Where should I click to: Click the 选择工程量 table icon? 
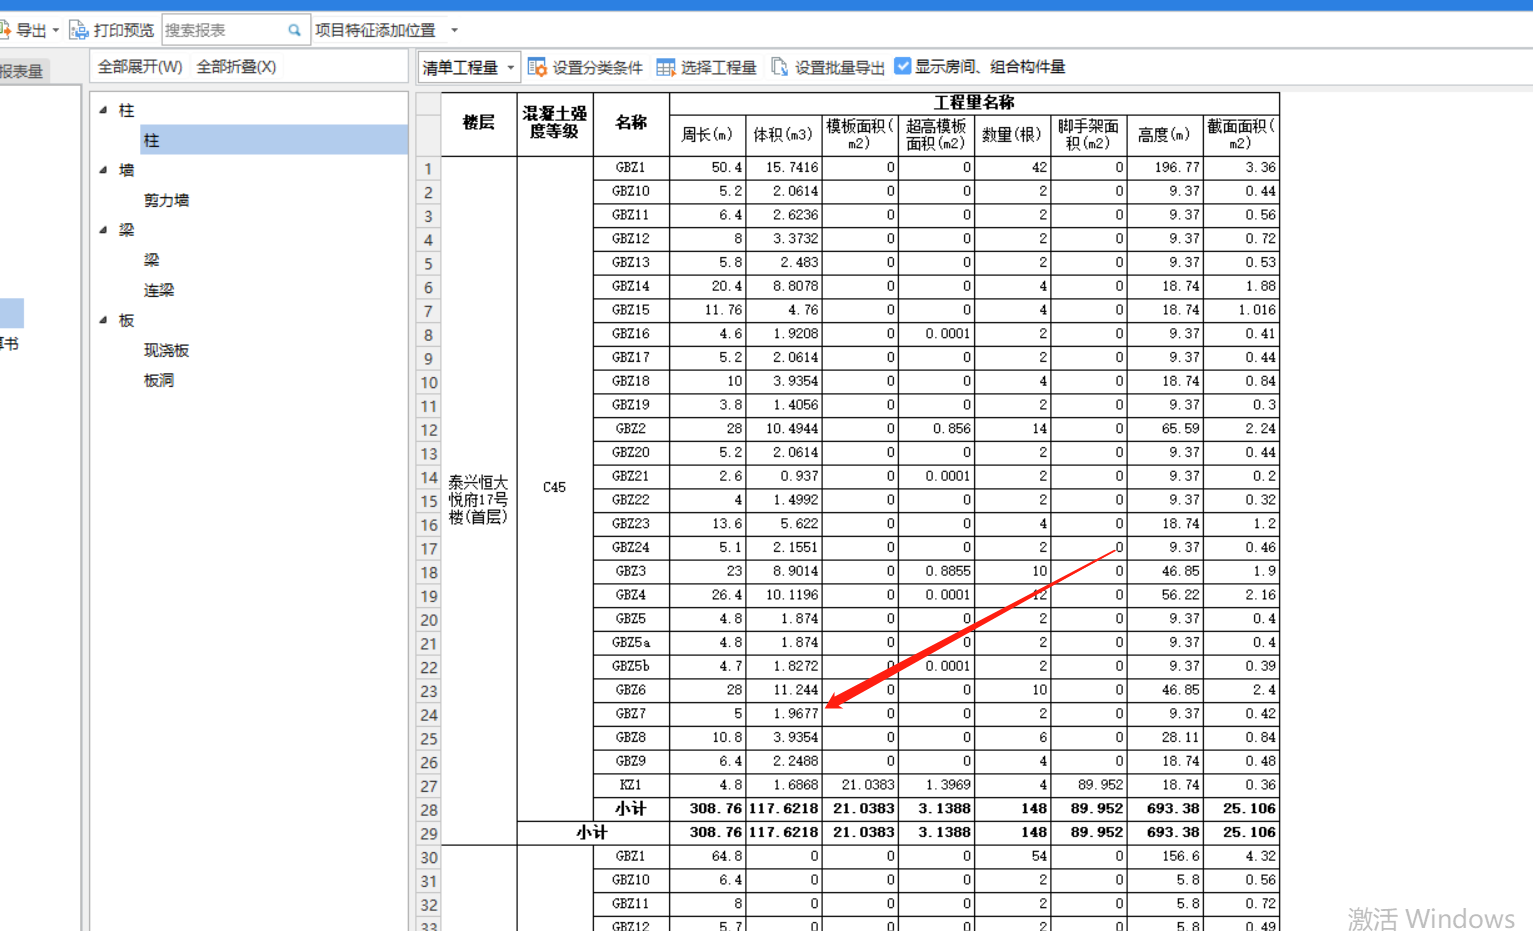click(666, 67)
